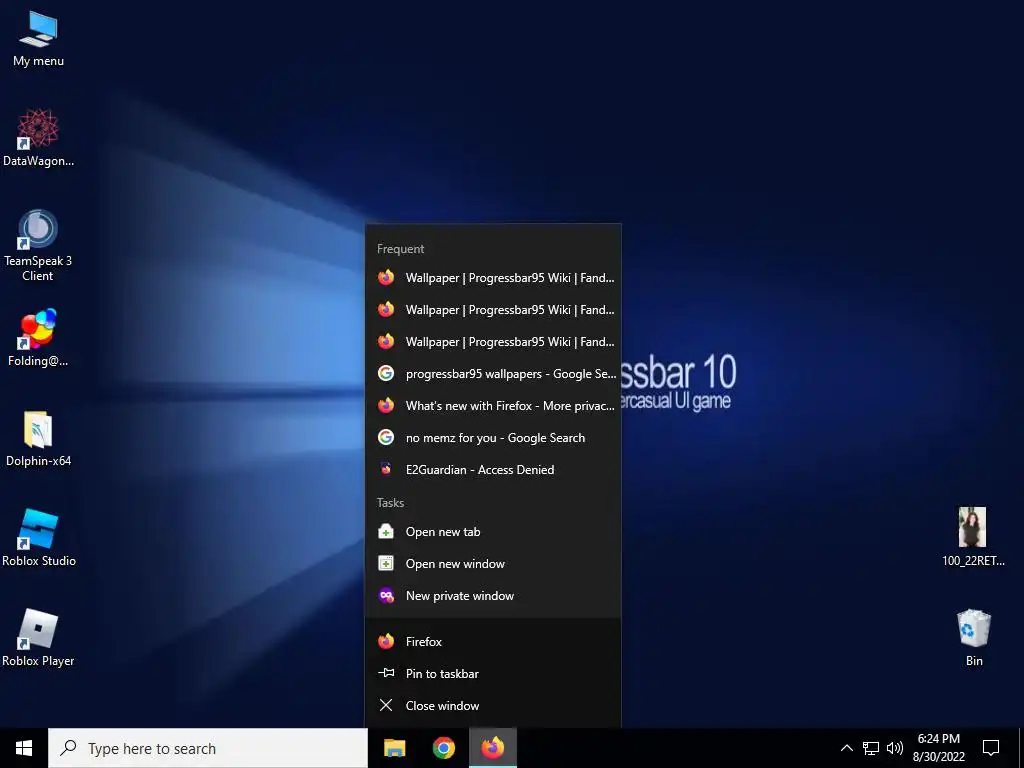Show hidden system tray icons
This screenshot has width=1024, height=768.
pyautogui.click(x=846, y=748)
